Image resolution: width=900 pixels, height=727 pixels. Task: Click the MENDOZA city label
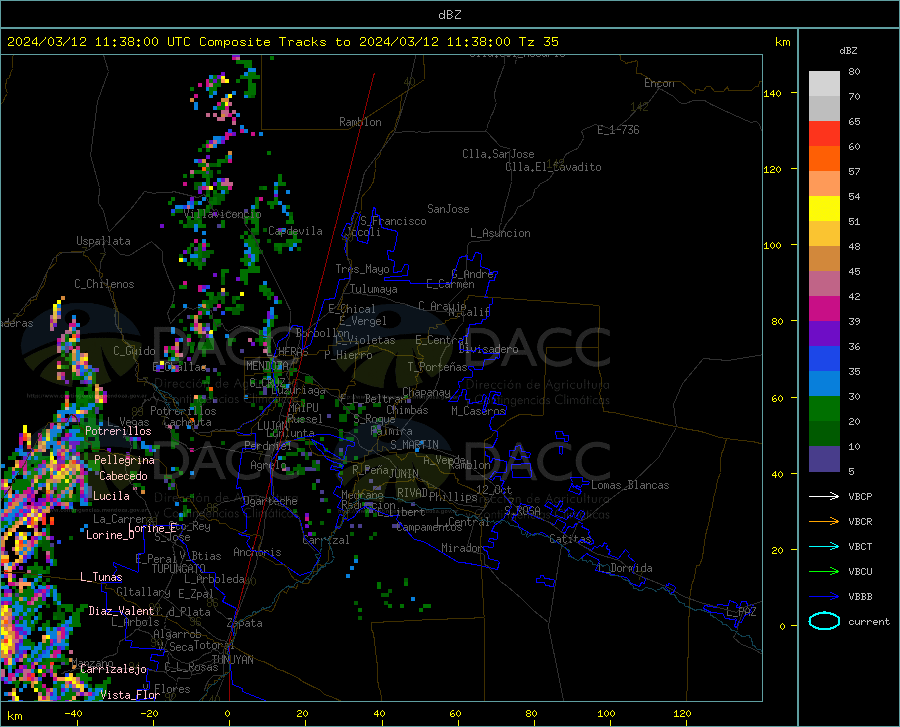pyautogui.click(x=267, y=365)
